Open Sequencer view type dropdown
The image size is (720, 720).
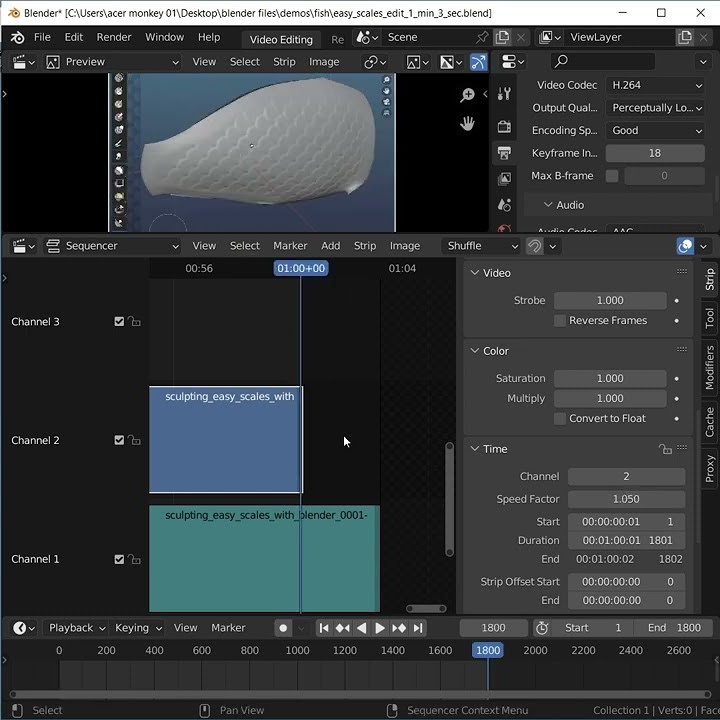pyautogui.click(x=112, y=246)
